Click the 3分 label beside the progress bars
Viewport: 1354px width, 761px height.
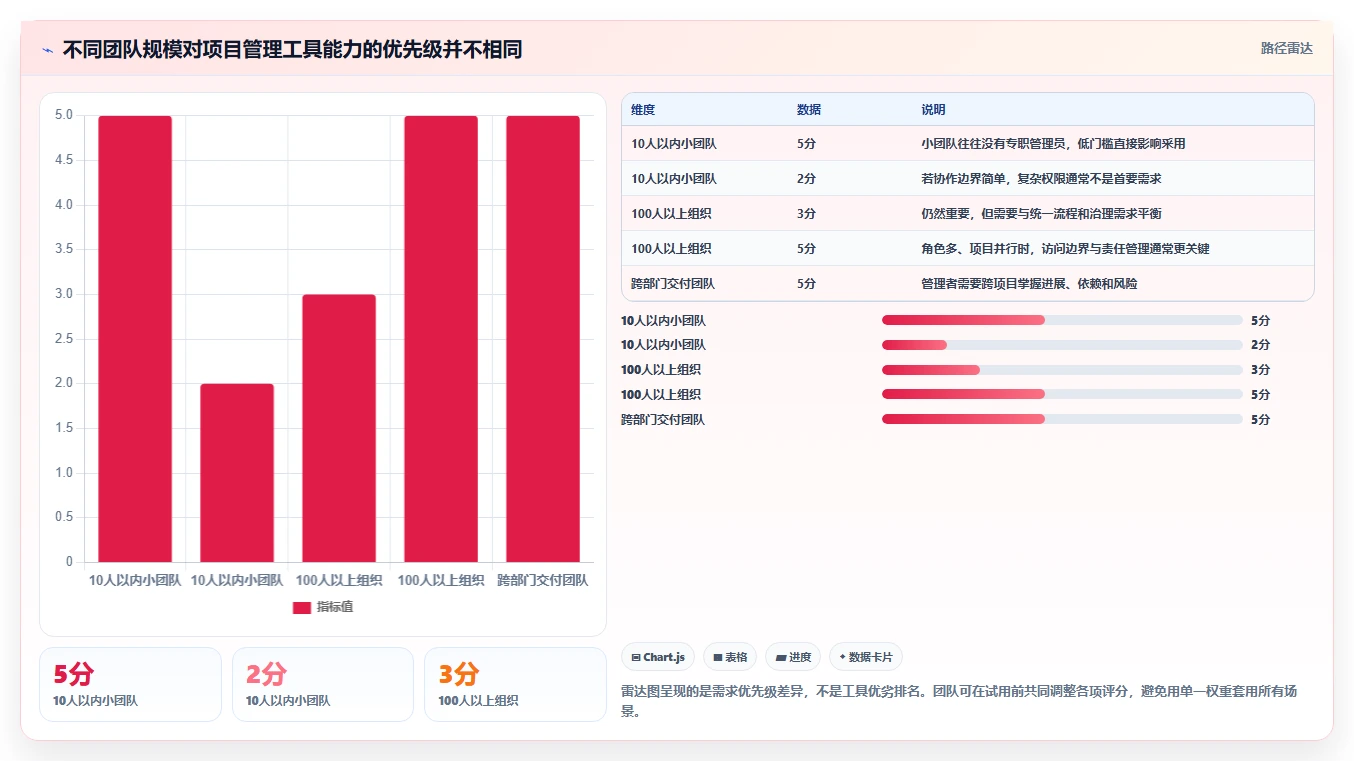(x=1260, y=370)
